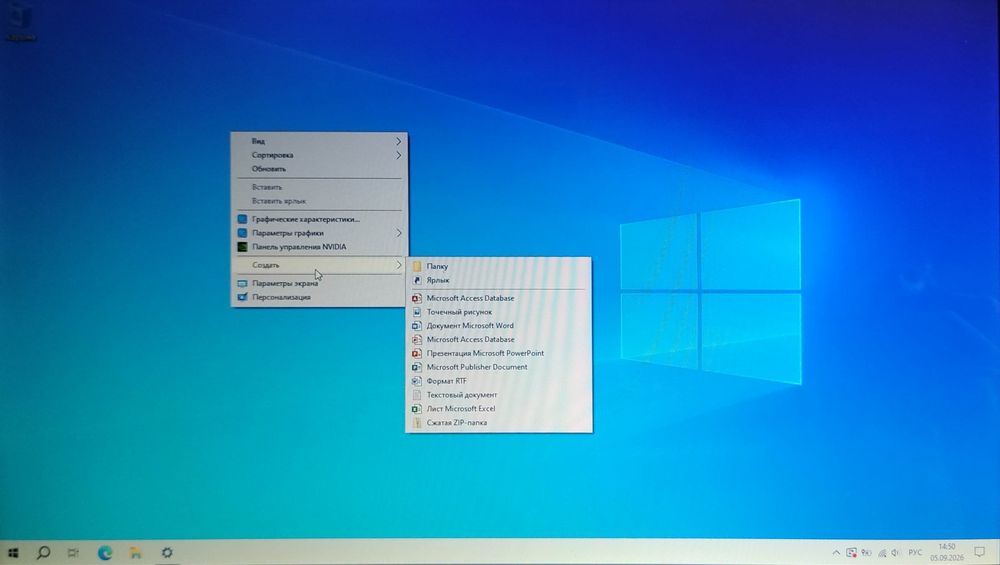Create a new Ярлык
This screenshot has height=565, width=1000.
click(x=498, y=280)
